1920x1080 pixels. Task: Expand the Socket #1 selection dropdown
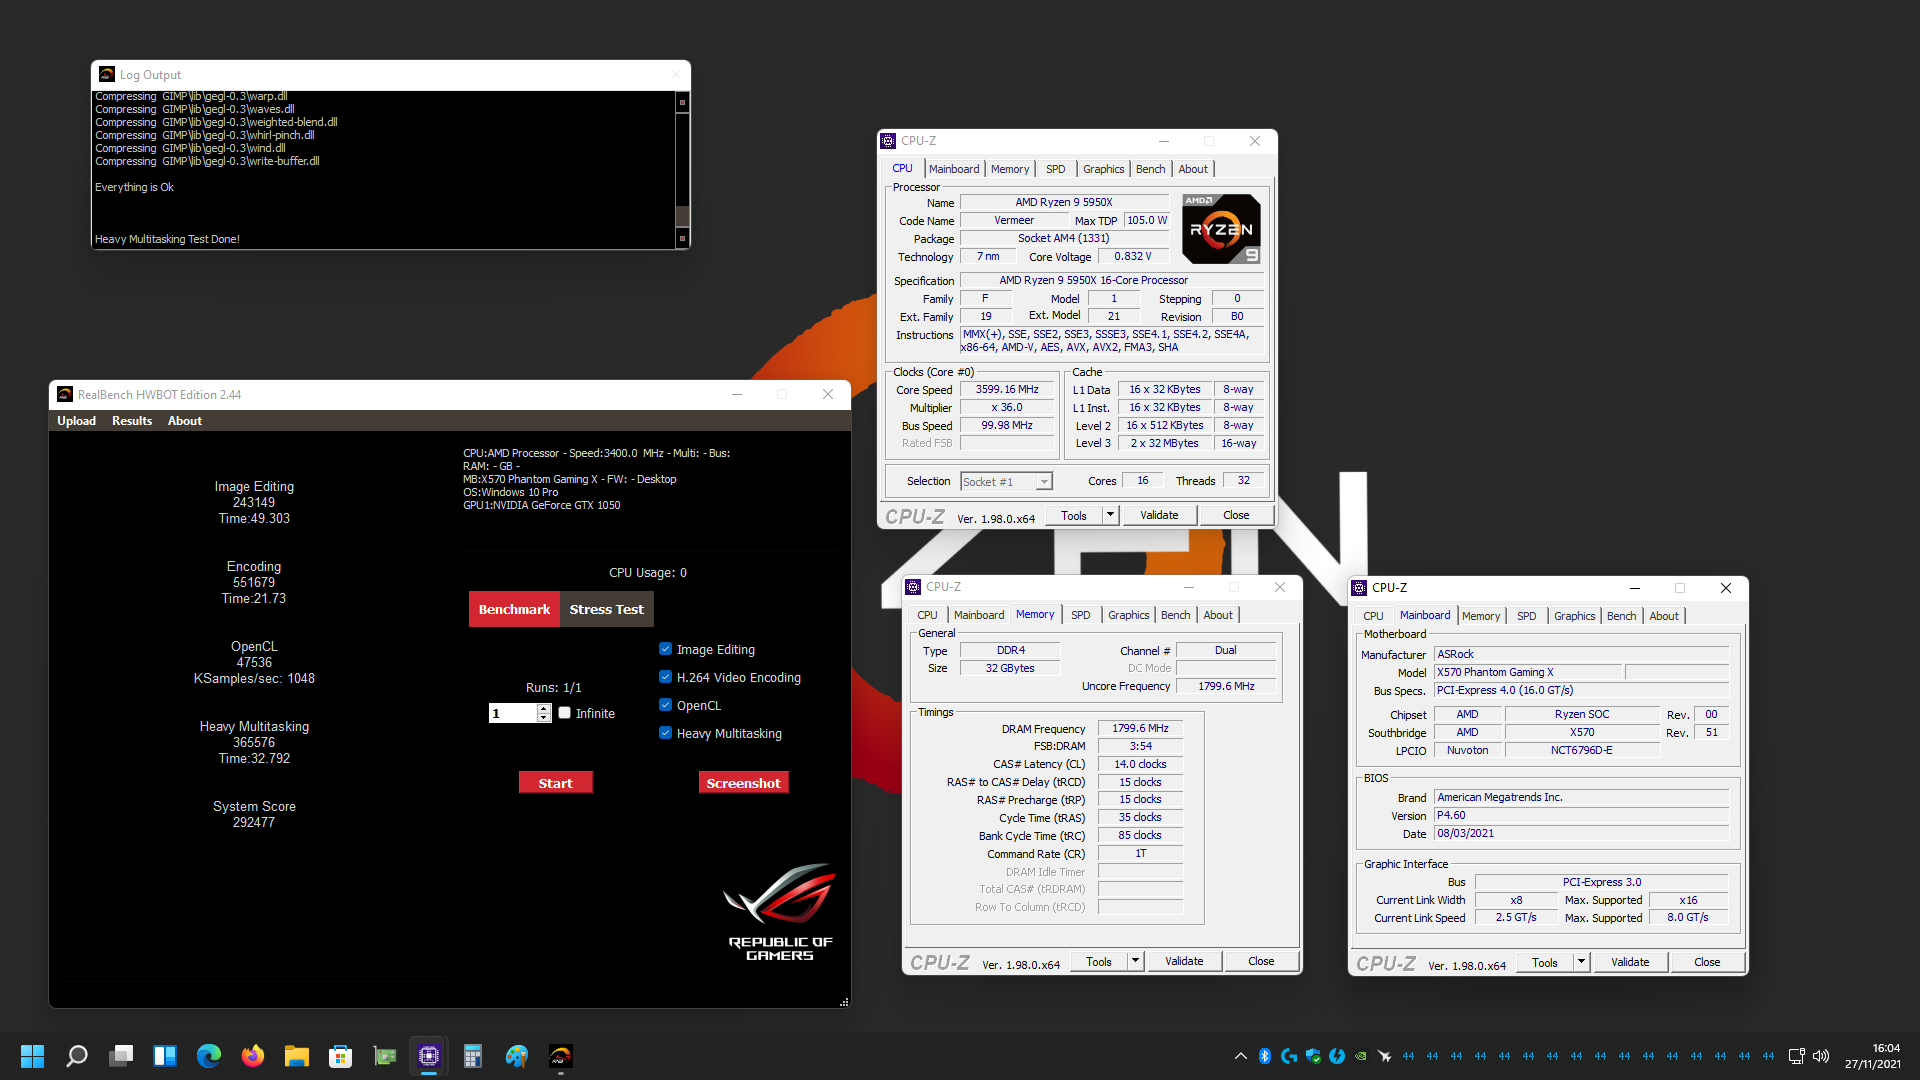[1044, 482]
